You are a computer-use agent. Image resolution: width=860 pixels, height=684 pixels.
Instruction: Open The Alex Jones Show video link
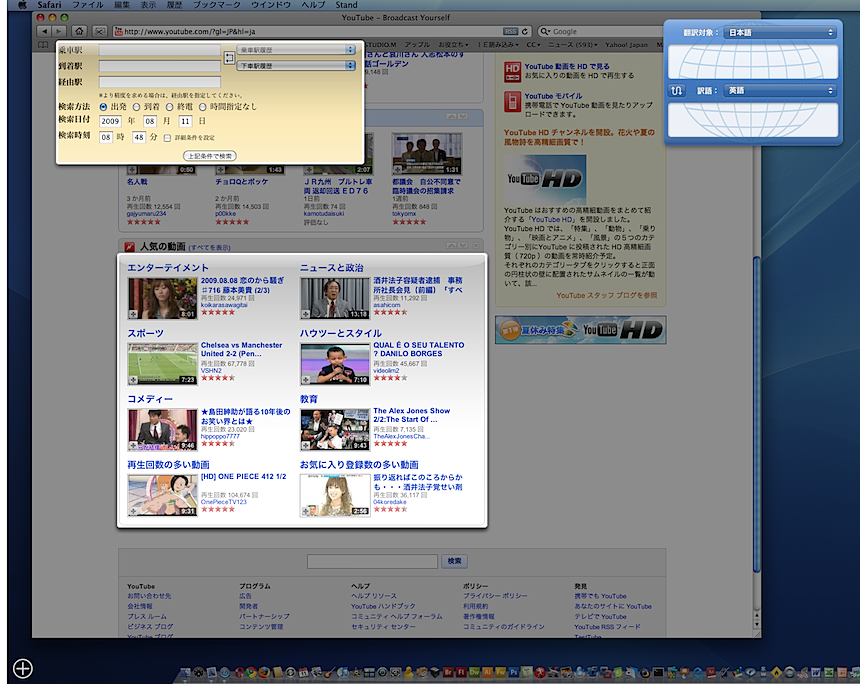411,415
